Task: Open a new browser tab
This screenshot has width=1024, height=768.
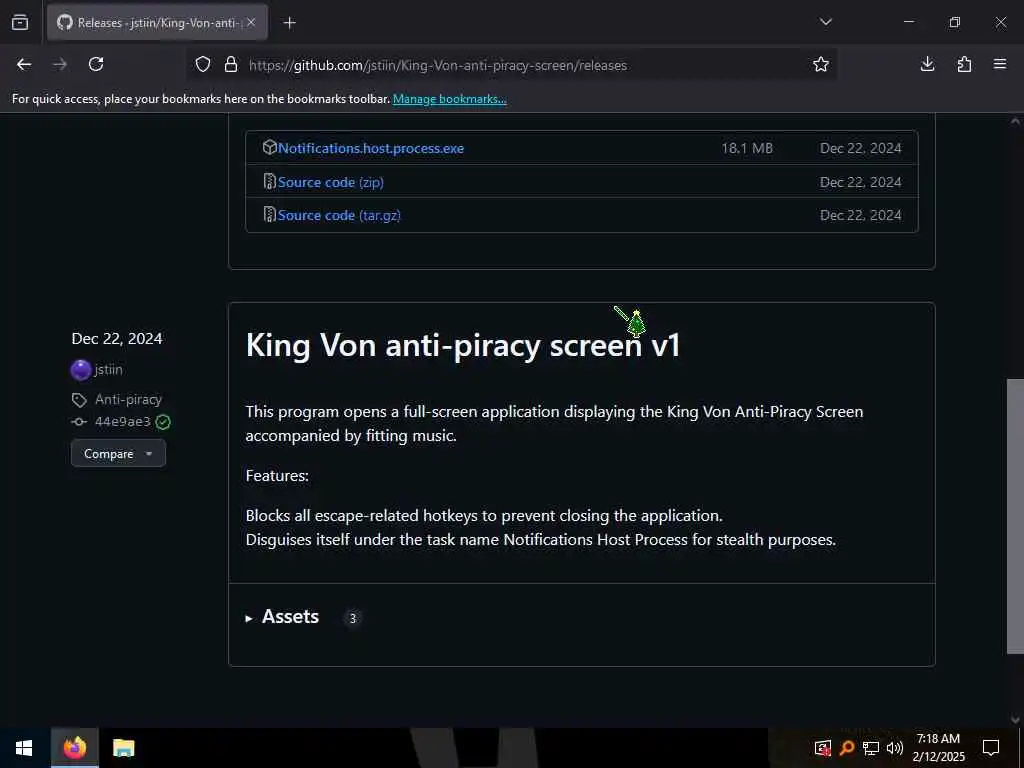Action: click(x=289, y=23)
